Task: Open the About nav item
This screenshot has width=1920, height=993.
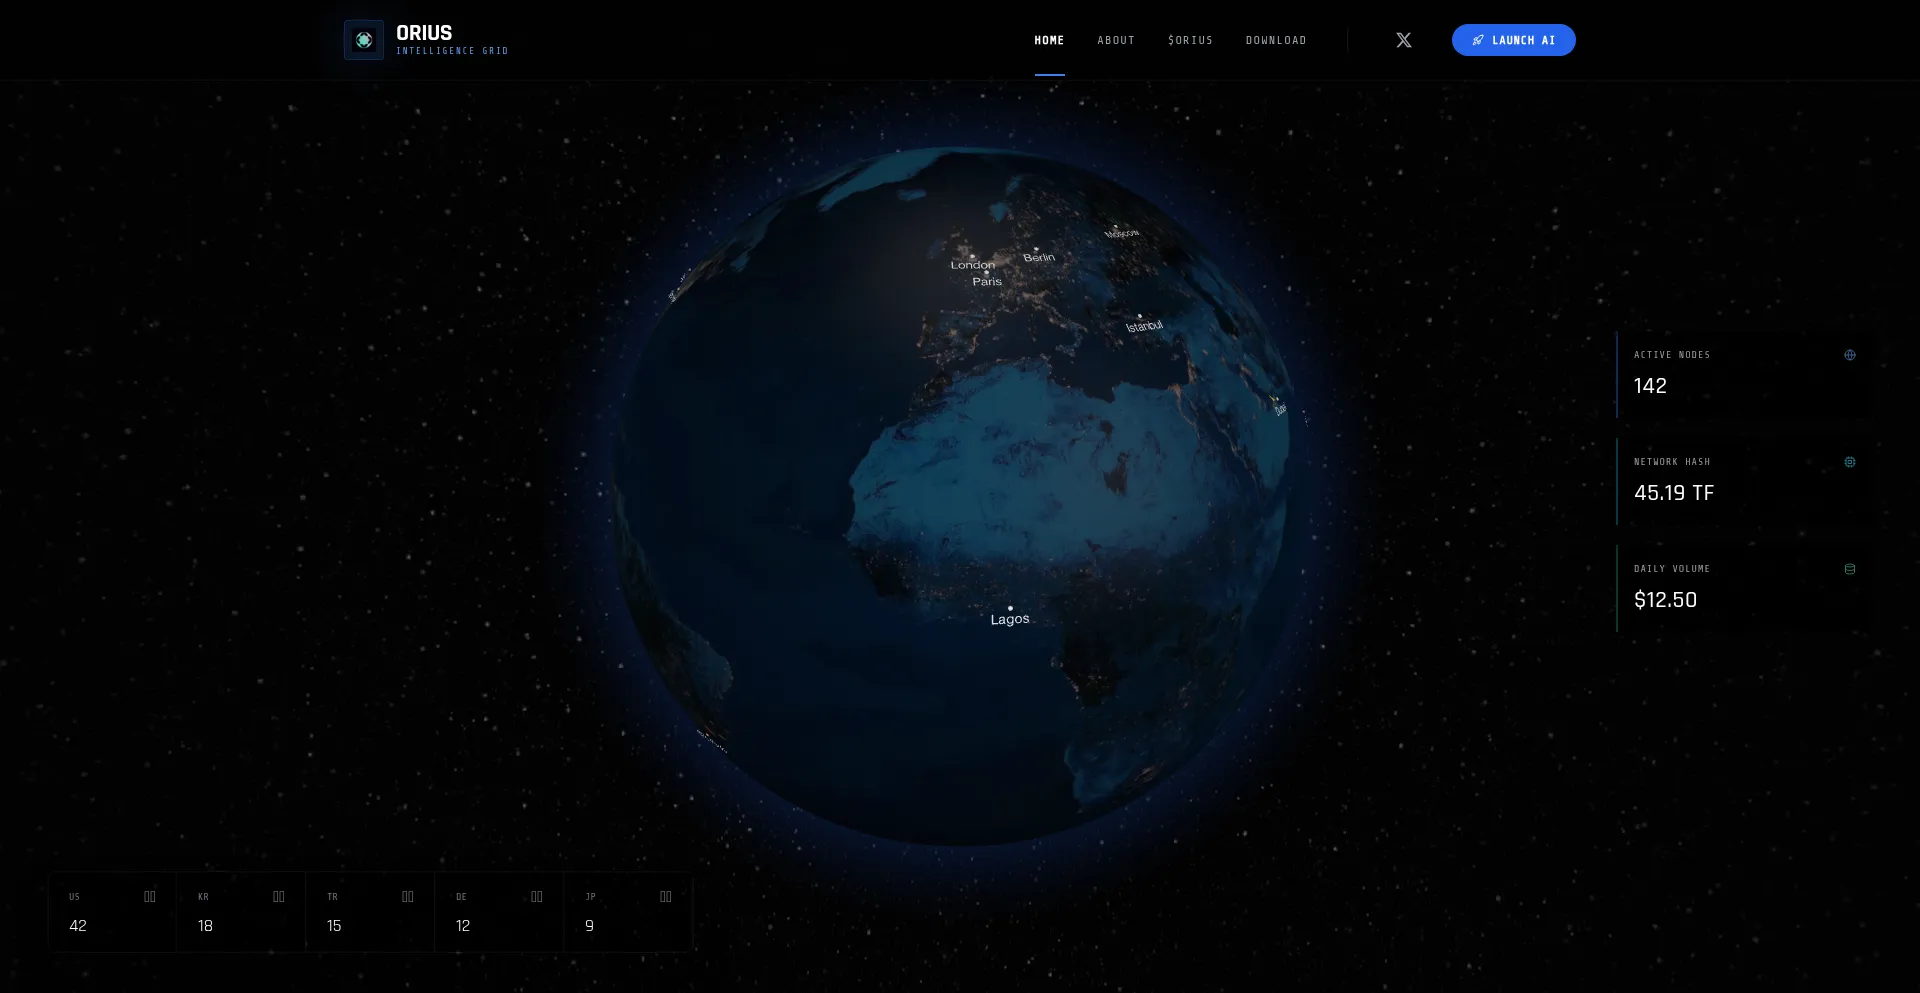Action: coord(1116,40)
